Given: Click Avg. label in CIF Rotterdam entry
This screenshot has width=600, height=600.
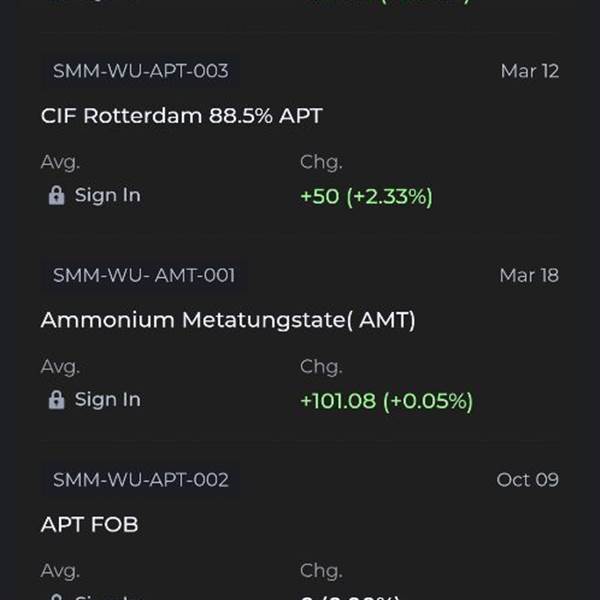Looking at the screenshot, I should (60, 163).
